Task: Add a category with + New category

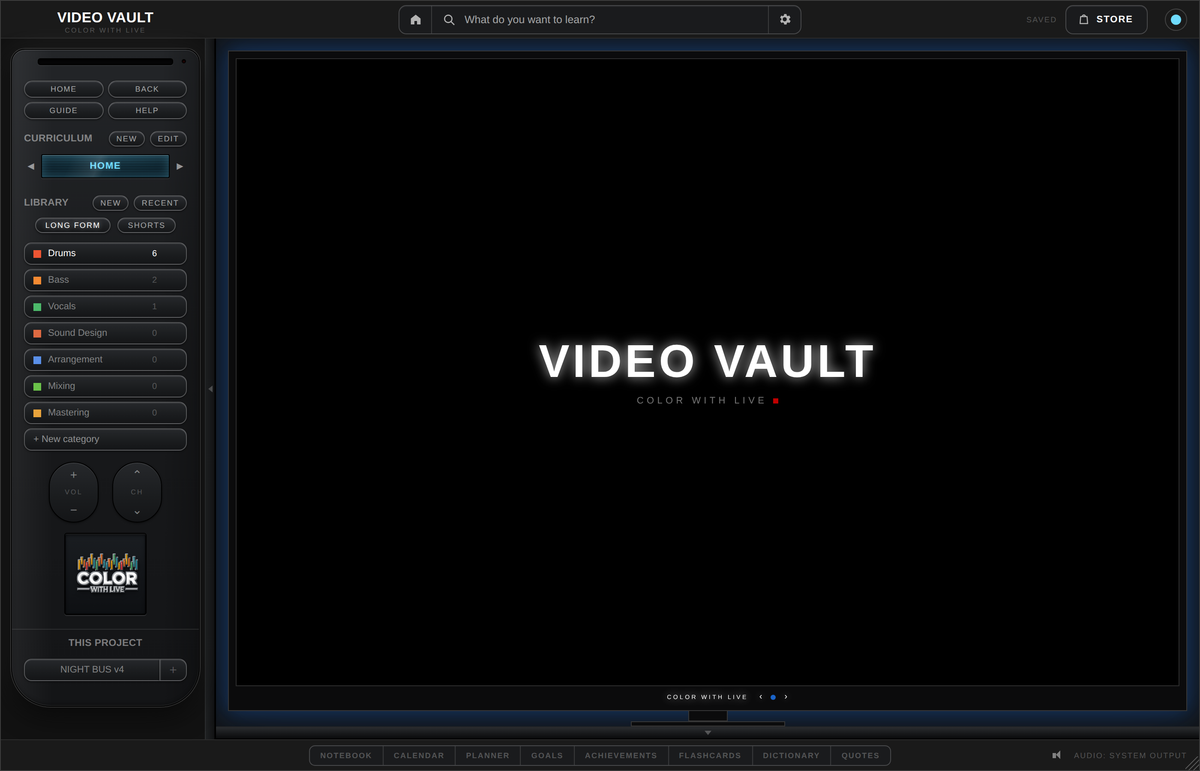Action: pos(105,439)
